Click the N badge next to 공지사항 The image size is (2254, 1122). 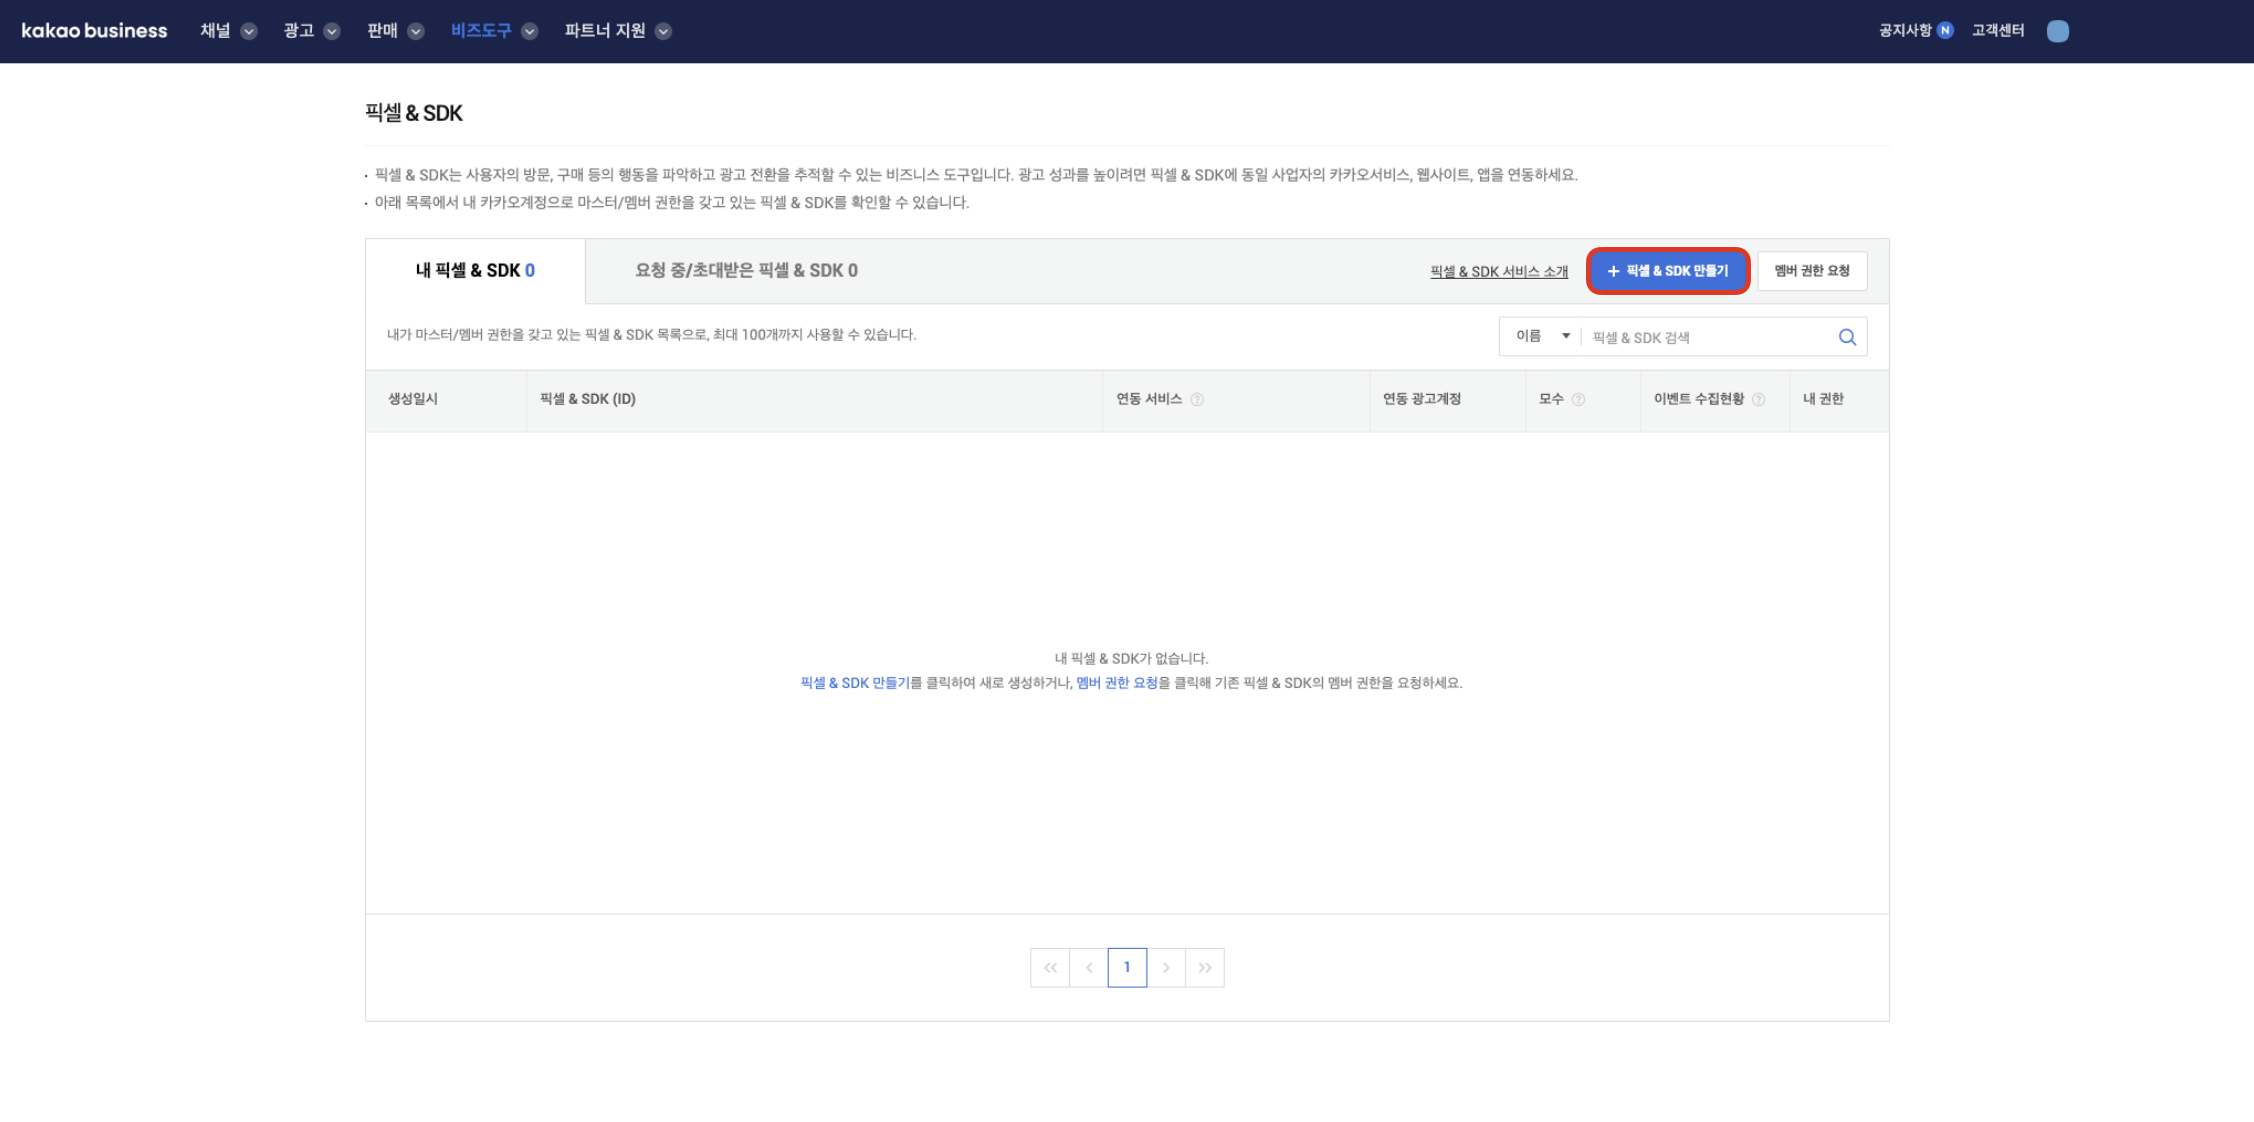click(1944, 30)
